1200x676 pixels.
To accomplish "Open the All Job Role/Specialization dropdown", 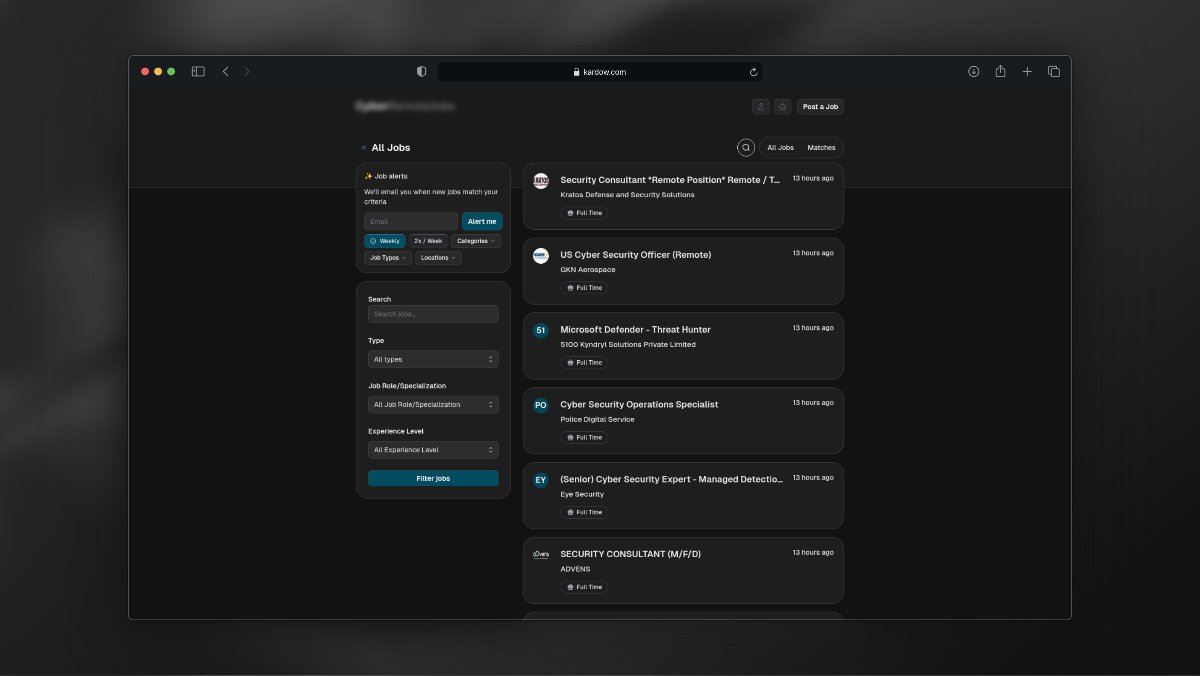I will [x=433, y=405].
